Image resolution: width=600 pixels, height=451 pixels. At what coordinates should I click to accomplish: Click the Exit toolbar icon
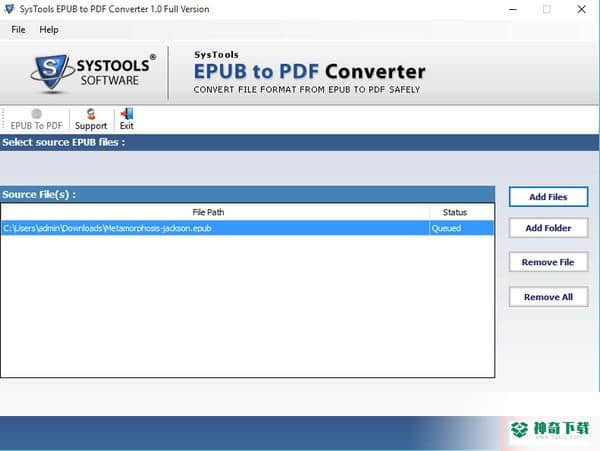pos(127,119)
